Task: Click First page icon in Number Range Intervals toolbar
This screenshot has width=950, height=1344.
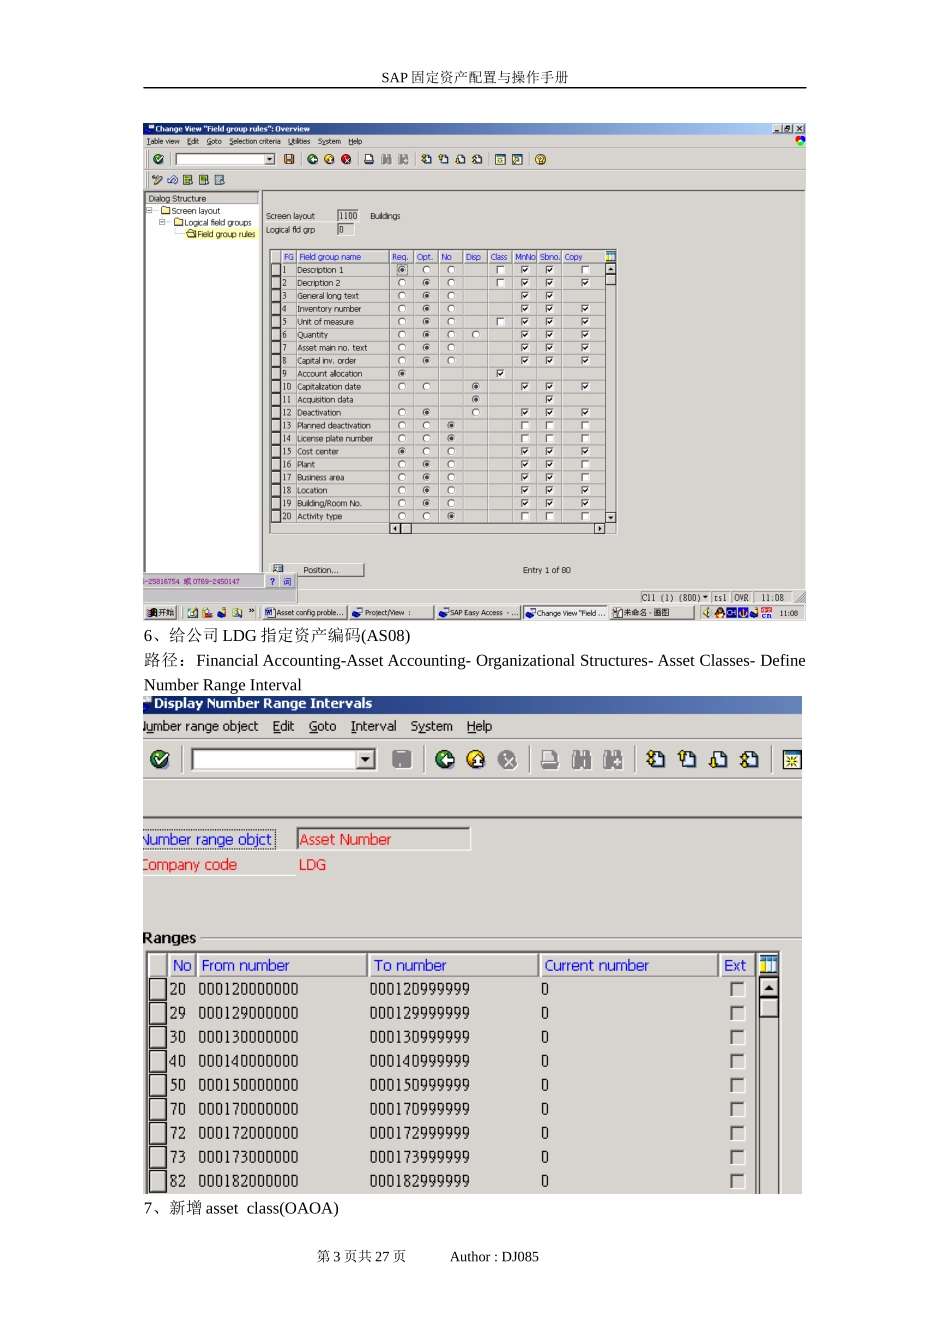Action: pos(655,760)
